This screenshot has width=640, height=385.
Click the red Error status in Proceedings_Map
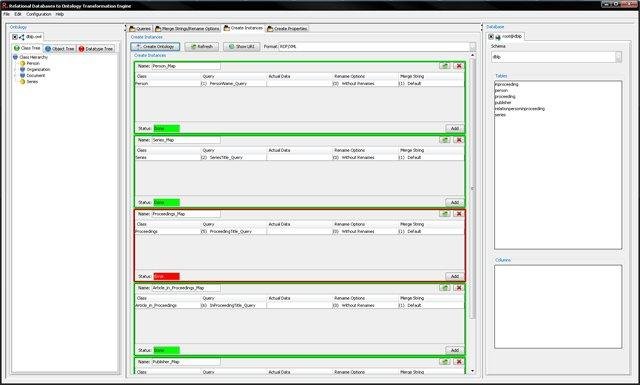point(167,276)
